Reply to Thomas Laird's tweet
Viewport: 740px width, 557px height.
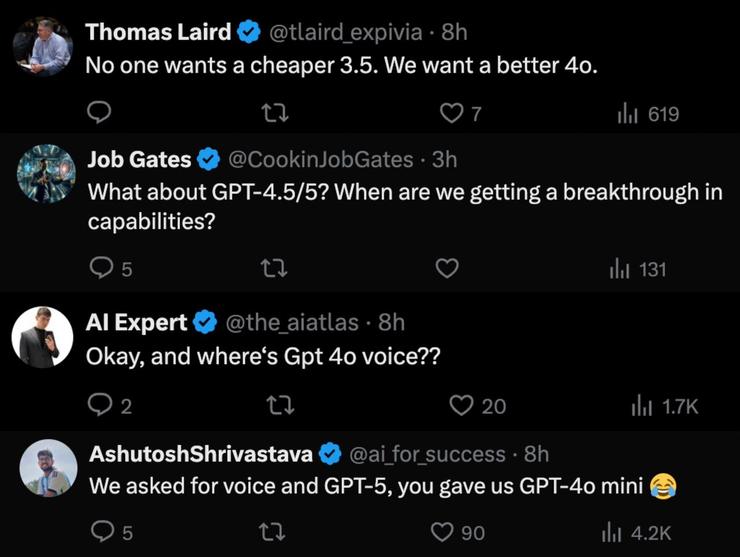point(99,113)
